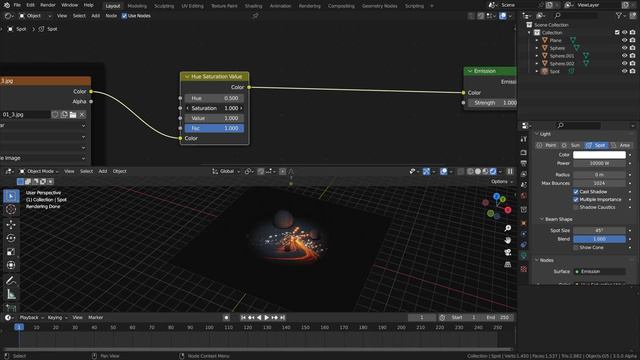Viewport: 640px width, 360px height.
Task: Click the Blend slider value 1.000
Action: [599, 239]
